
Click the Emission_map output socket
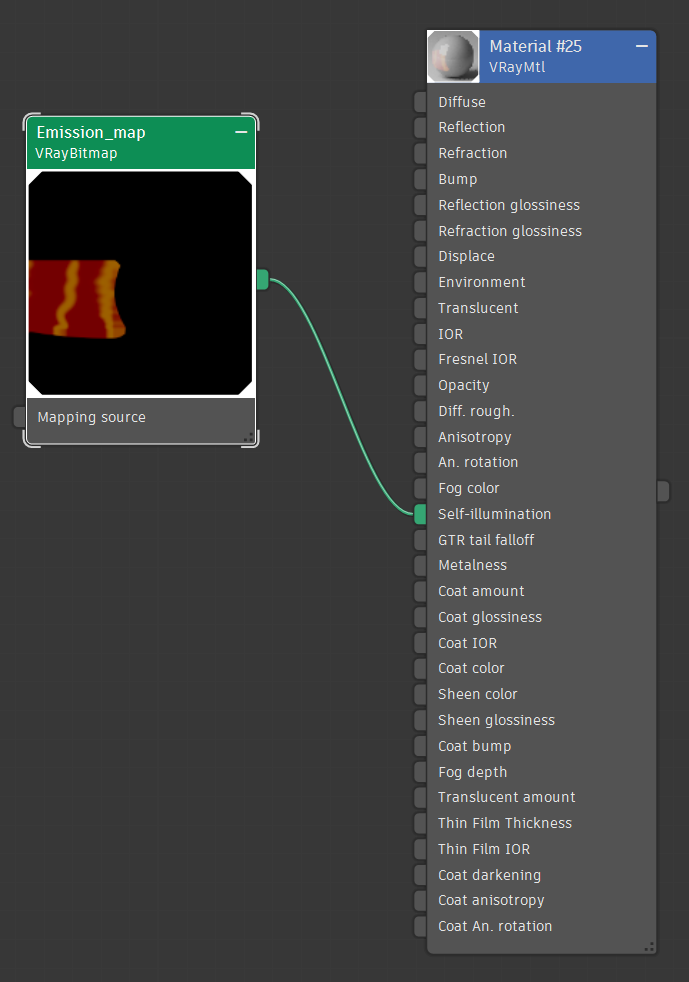click(262, 280)
